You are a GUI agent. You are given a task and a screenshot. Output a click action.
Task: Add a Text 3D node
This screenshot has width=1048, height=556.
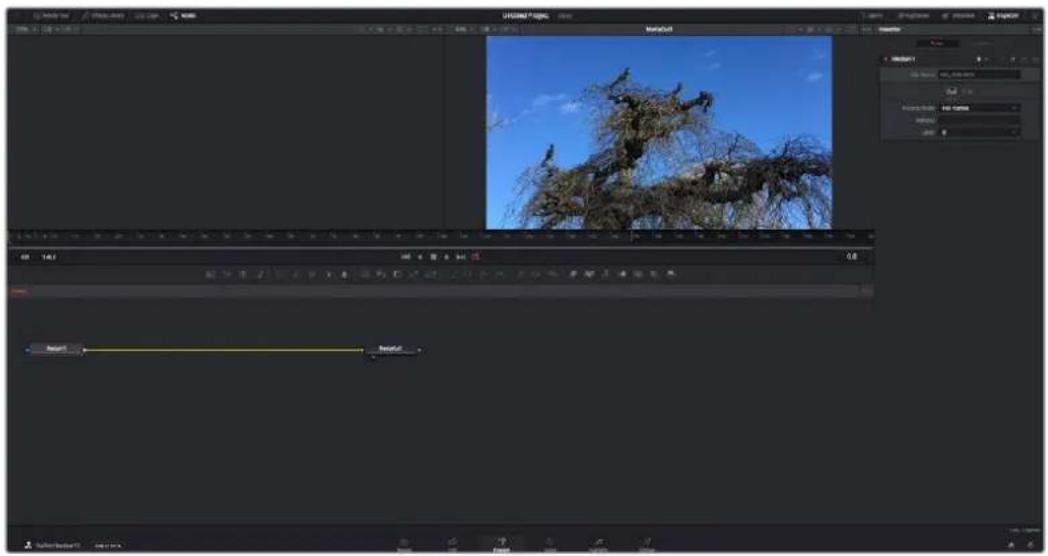tap(606, 274)
